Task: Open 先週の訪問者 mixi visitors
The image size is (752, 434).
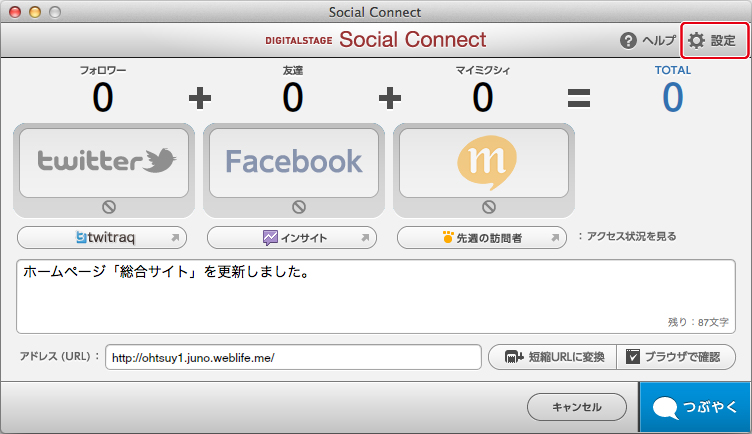Action: pos(482,237)
